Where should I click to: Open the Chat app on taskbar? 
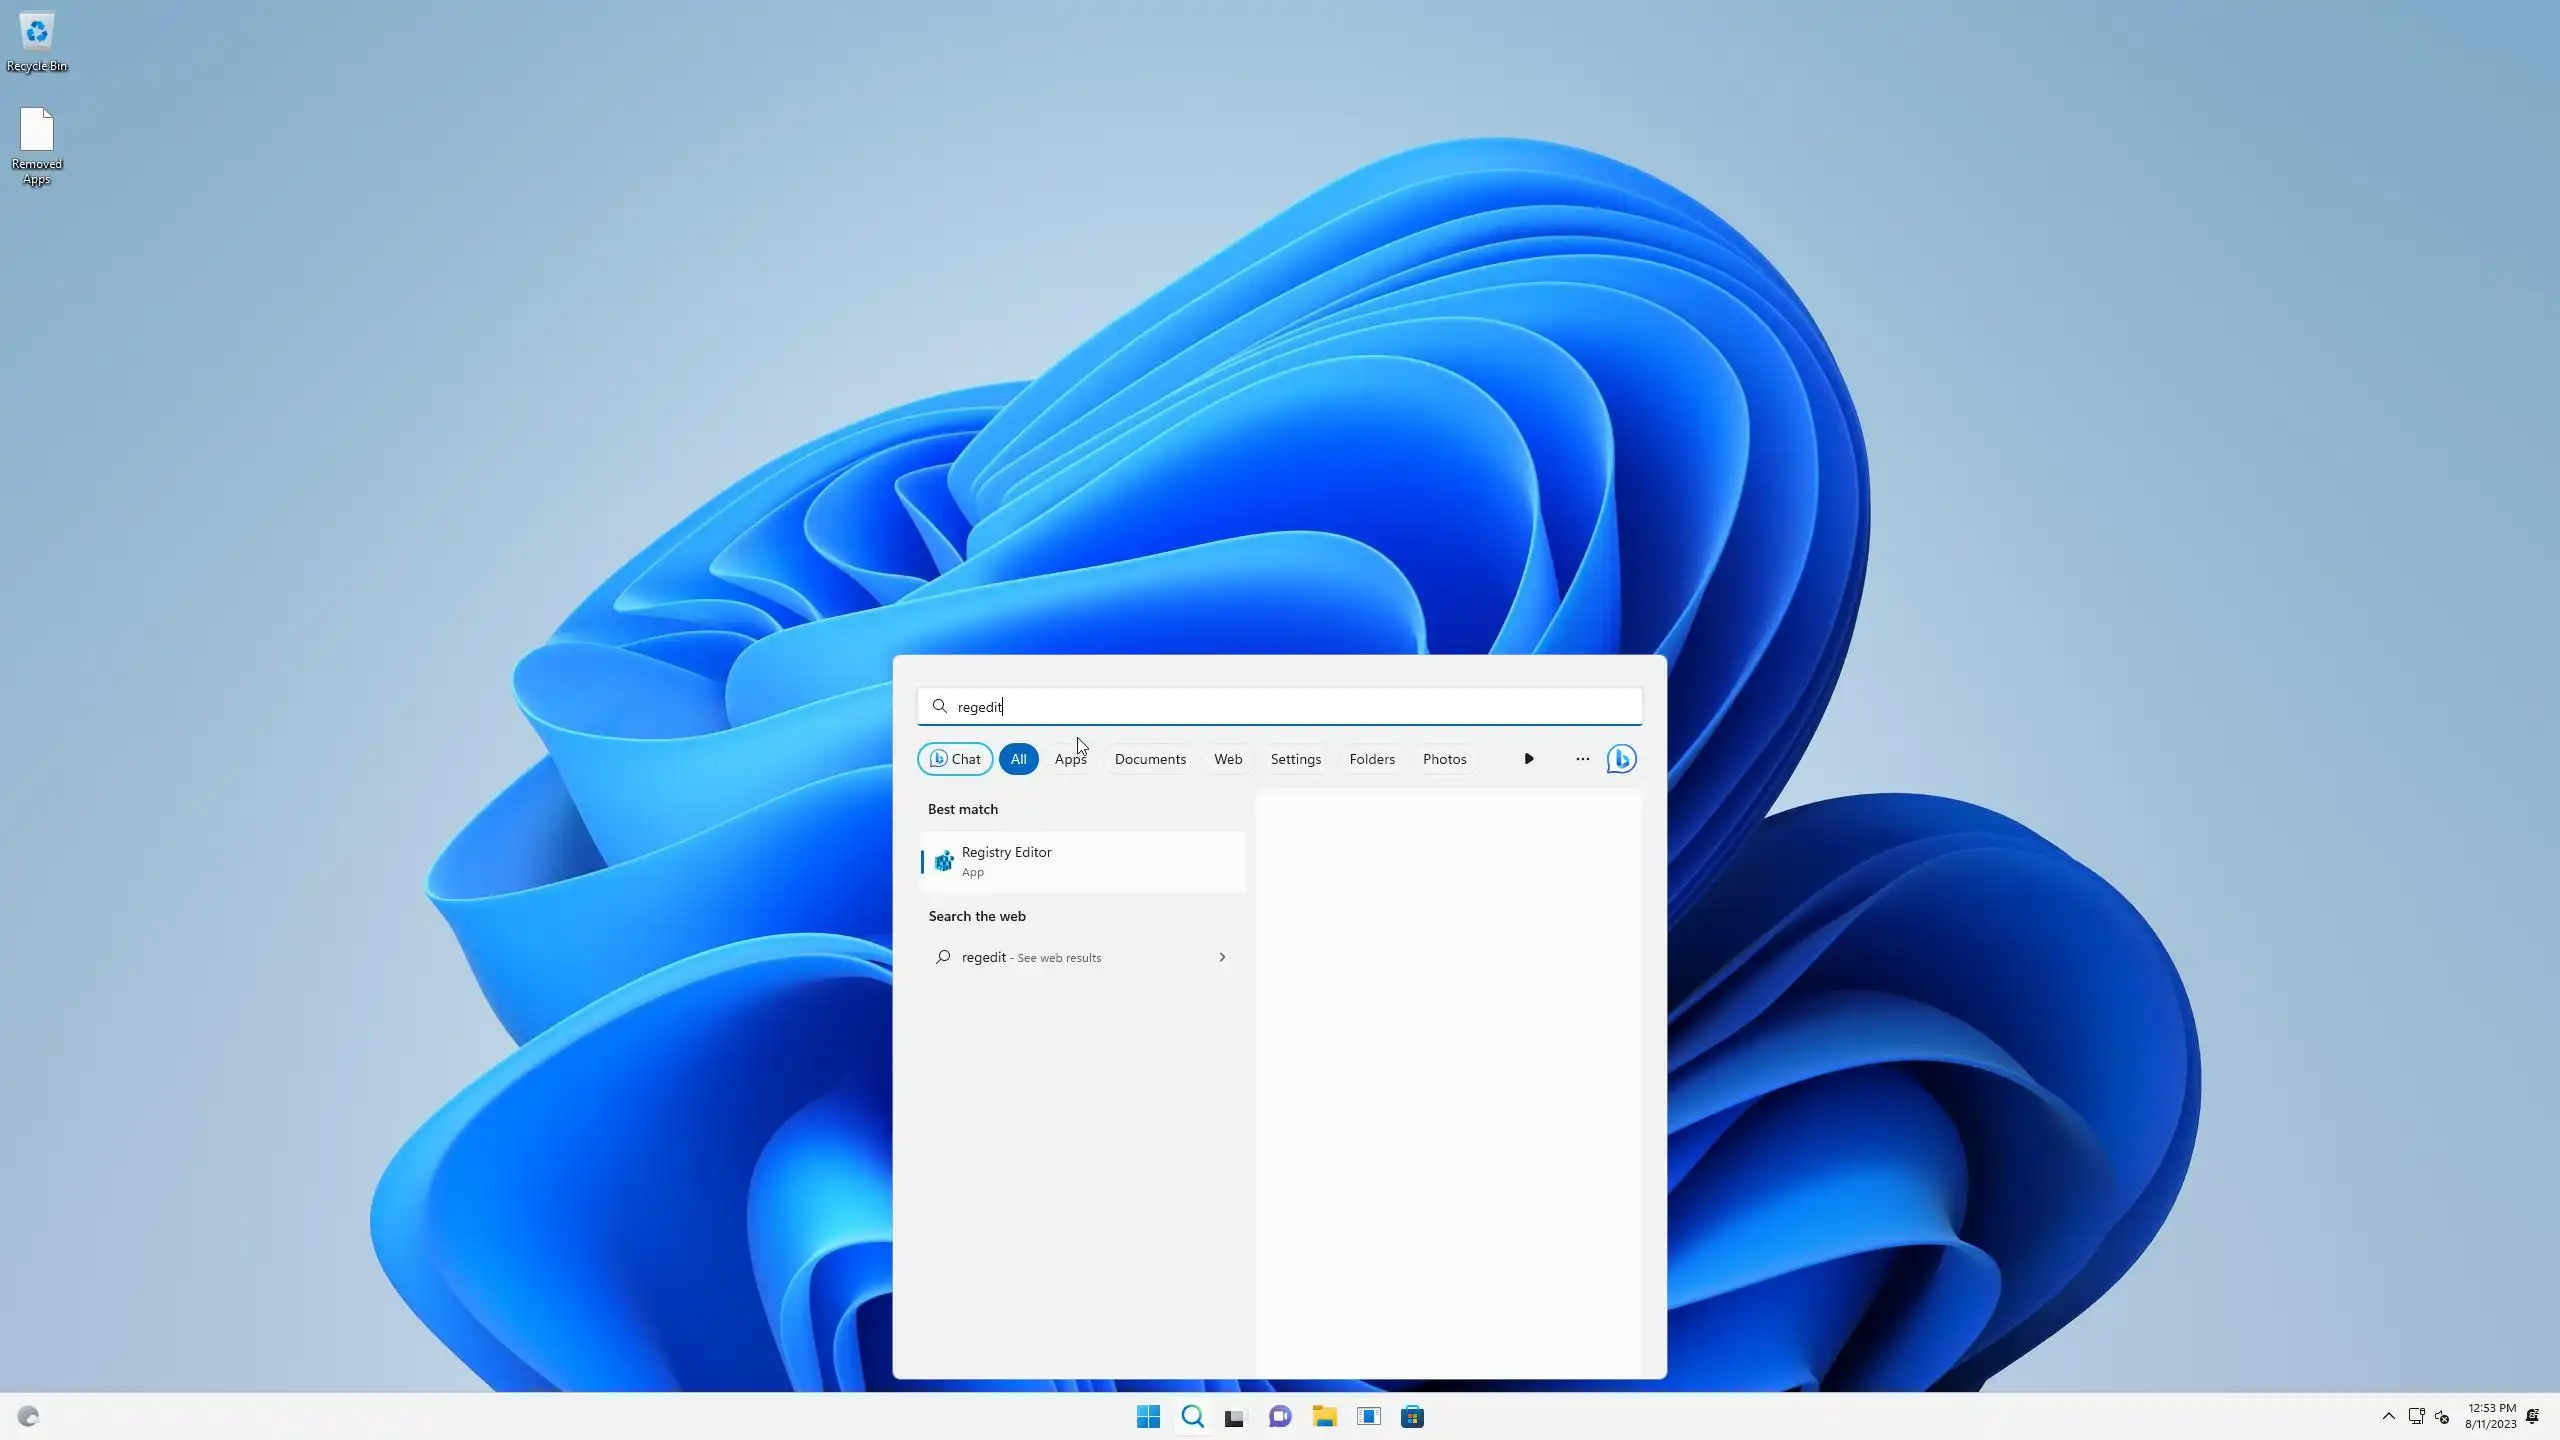1280,1416
